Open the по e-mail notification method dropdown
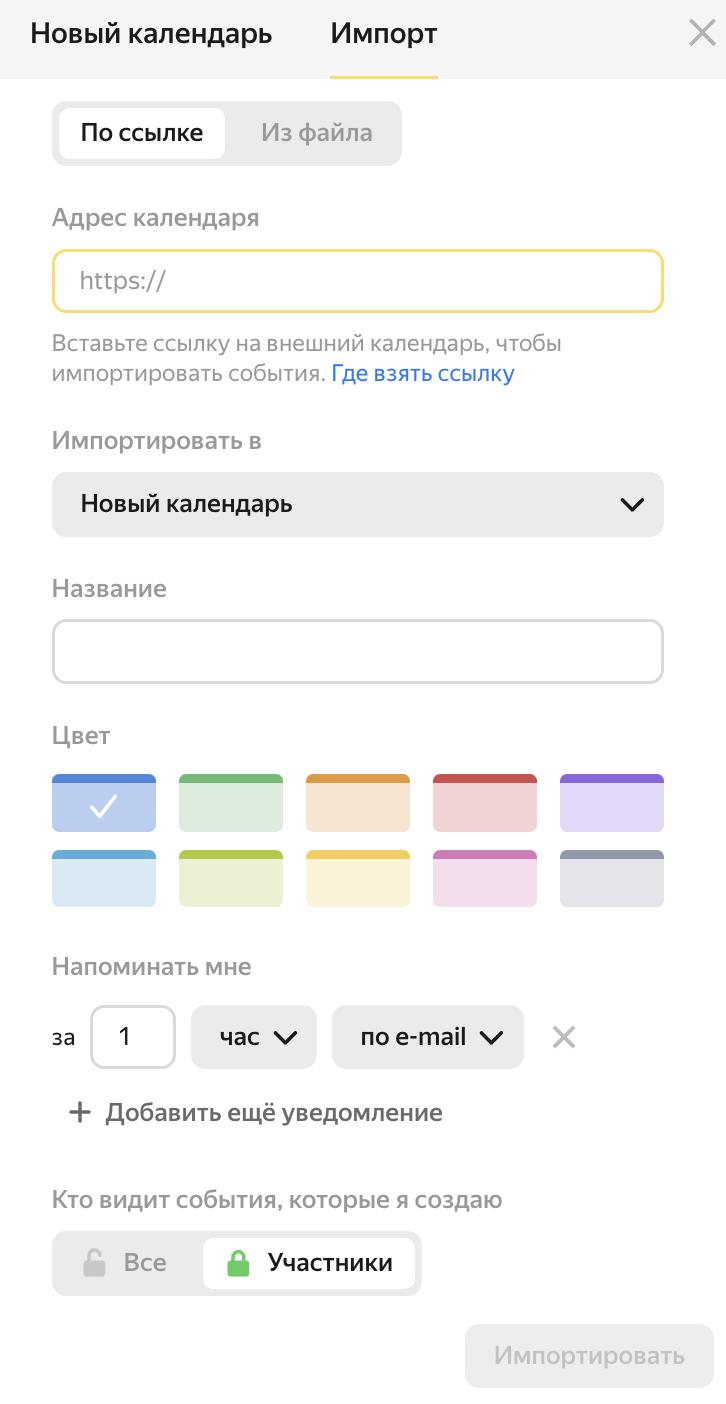Image resolution: width=726 pixels, height=1404 pixels. pos(428,1037)
